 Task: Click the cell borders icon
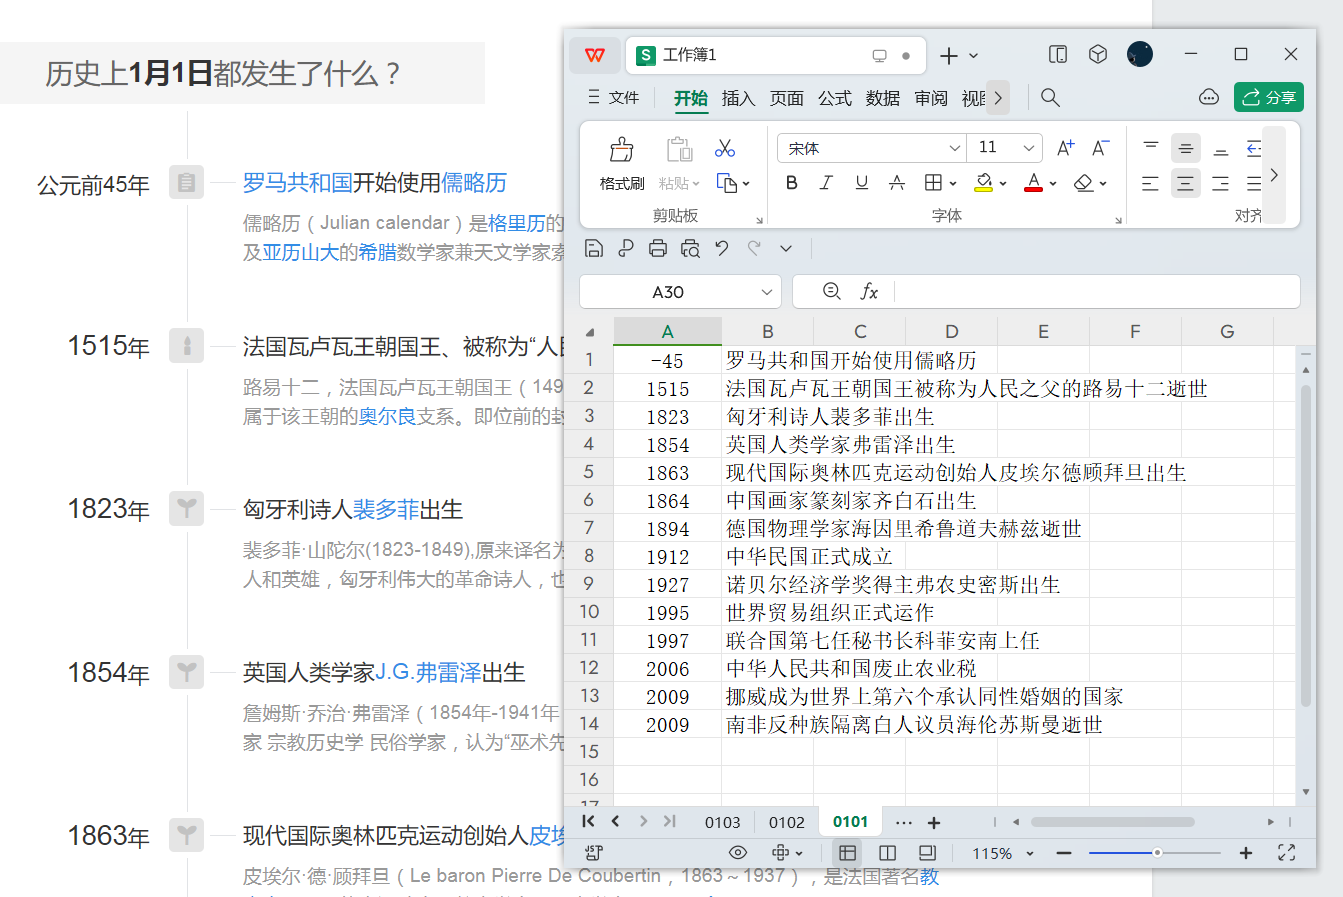[933, 183]
